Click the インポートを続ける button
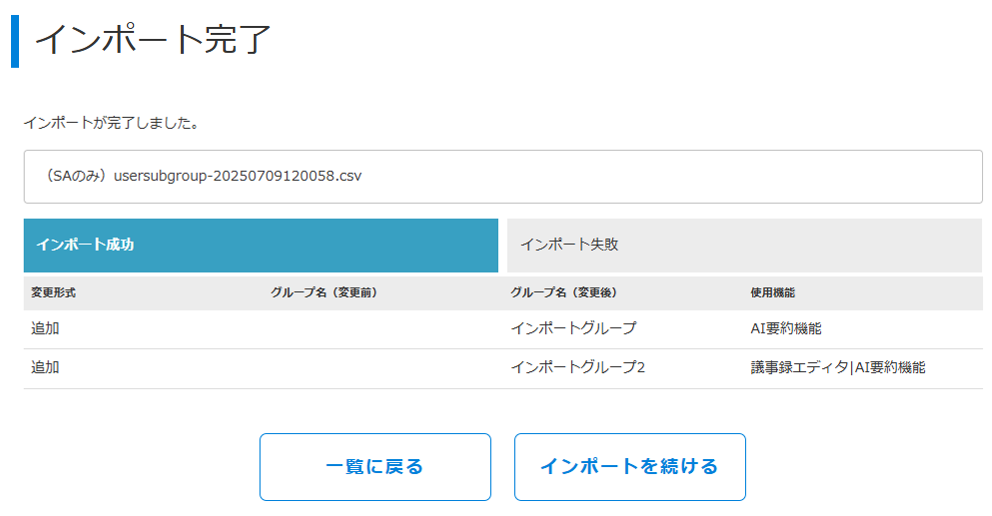 click(629, 467)
